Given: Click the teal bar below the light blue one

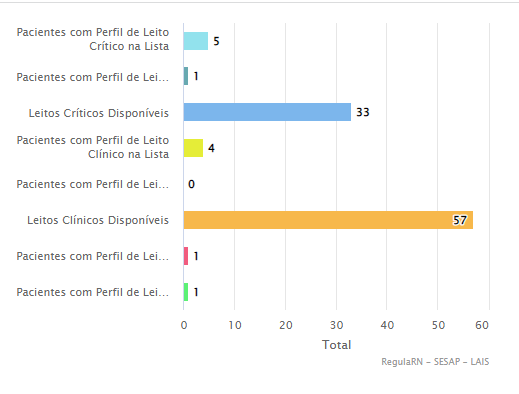Looking at the screenshot, I should coord(186,76).
